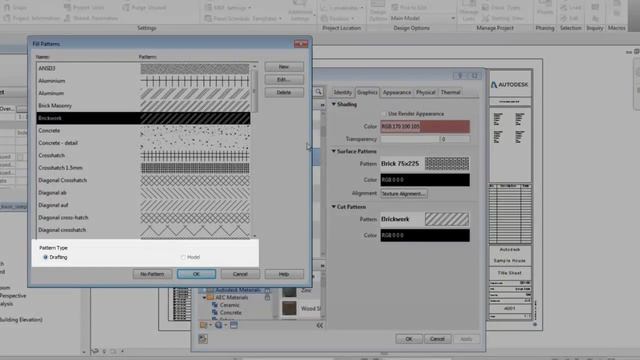Open the Appearance tab in Material Browser

coord(397,92)
